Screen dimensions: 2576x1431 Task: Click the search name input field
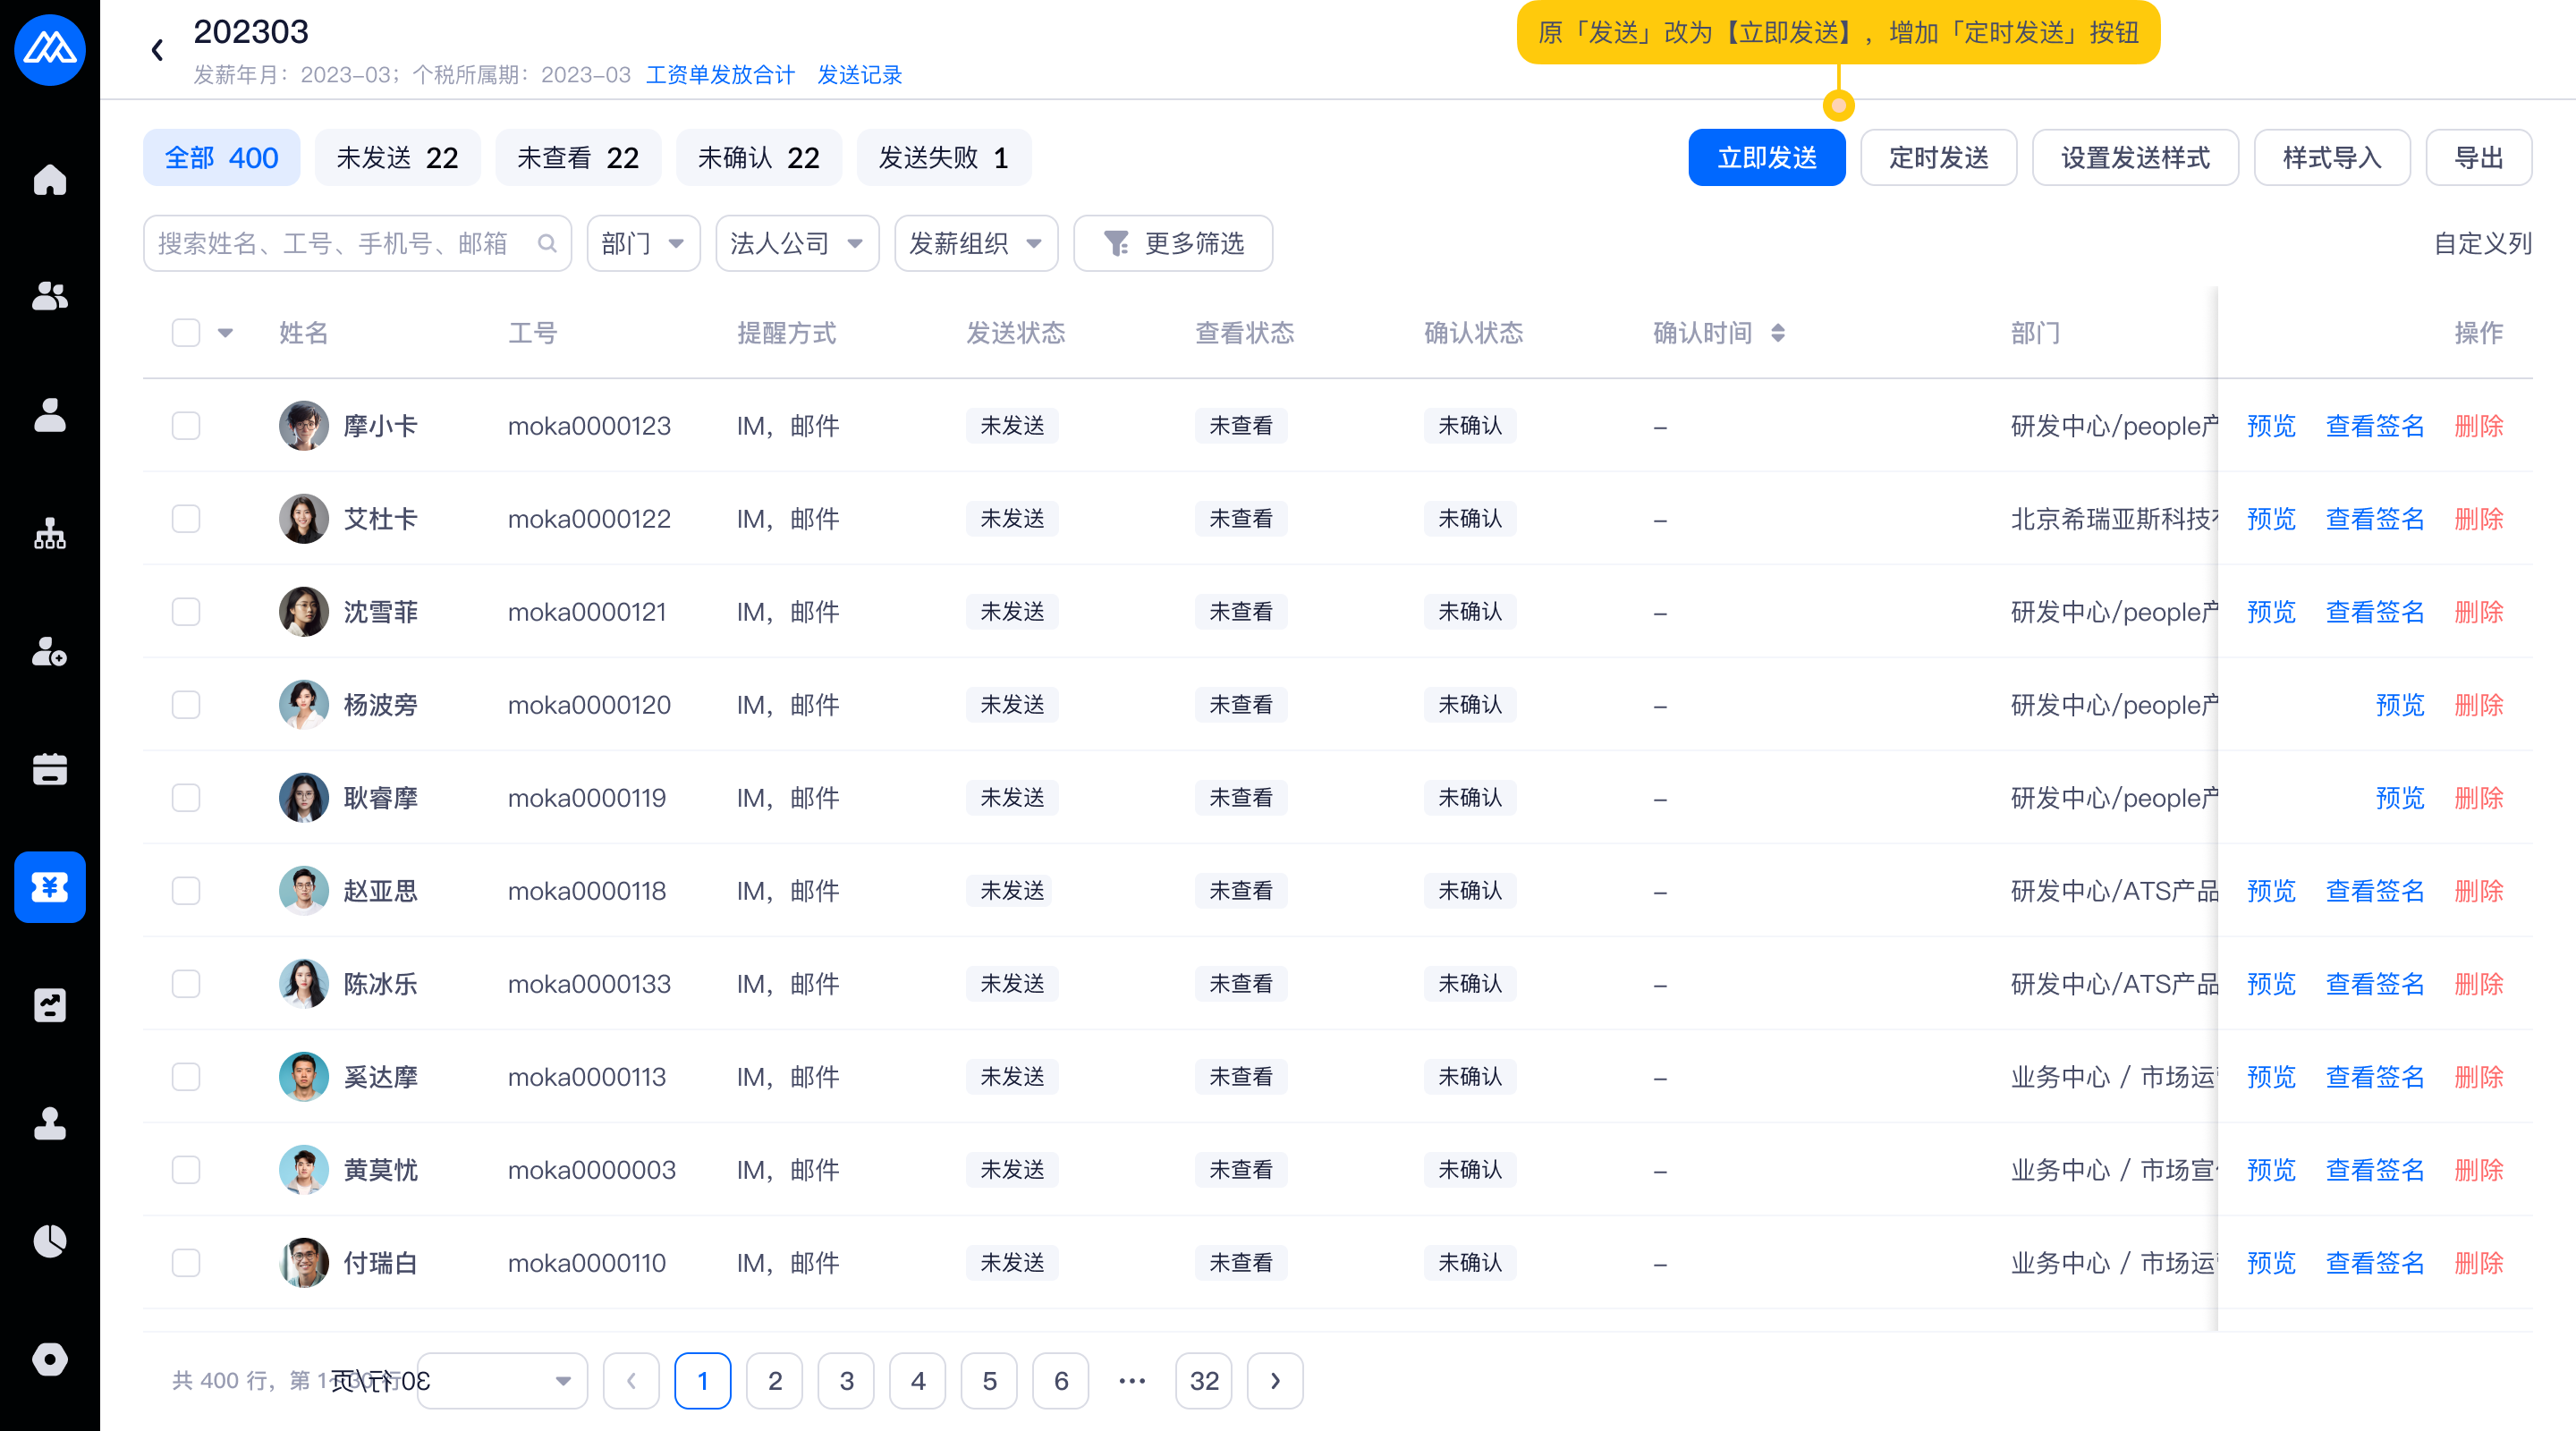[x=340, y=243]
